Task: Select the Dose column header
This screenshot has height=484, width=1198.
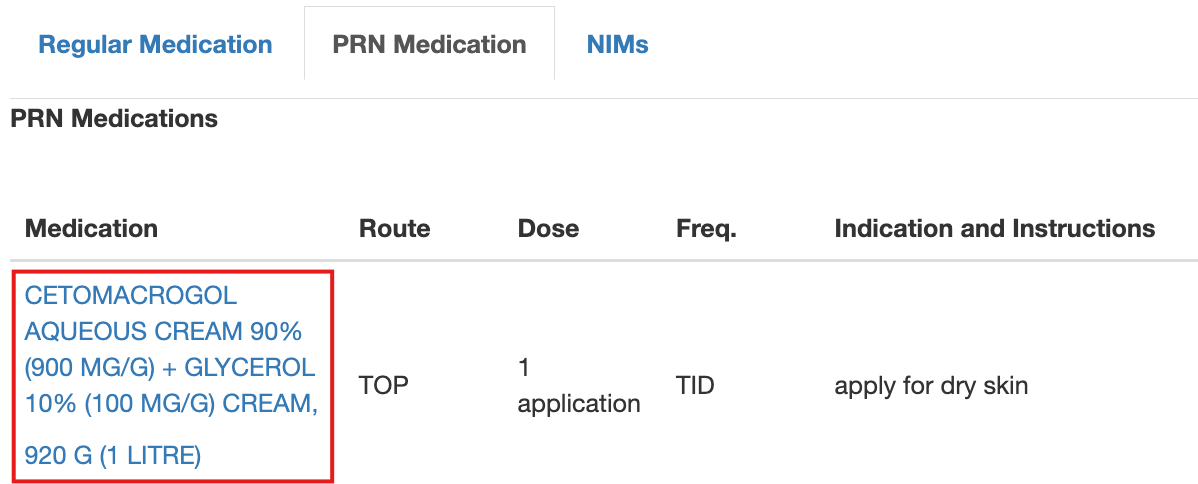Action: [548, 228]
